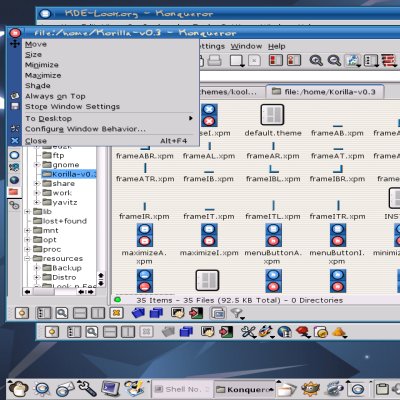This screenshot has height=400, width=400.
Task: Choose Configure Window Behavior menu entry
Action: 111,129
